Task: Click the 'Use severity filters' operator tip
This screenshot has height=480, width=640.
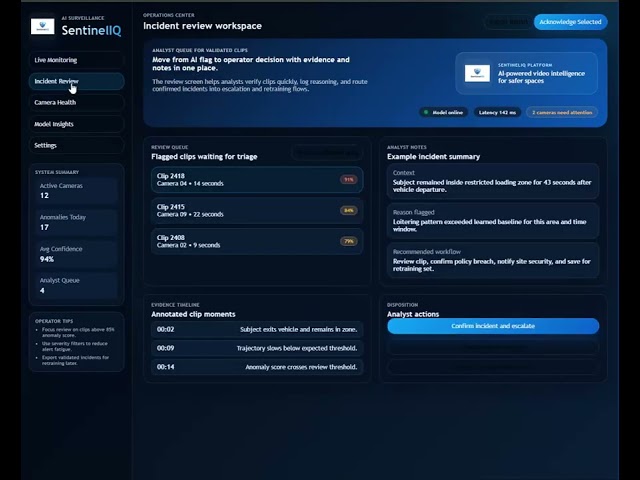Action: [75, 346]
